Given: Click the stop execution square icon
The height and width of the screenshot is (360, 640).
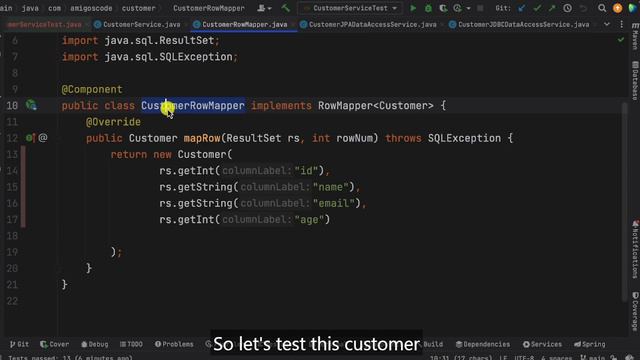Looking at the screenshot, I should (x=480, y=8).
